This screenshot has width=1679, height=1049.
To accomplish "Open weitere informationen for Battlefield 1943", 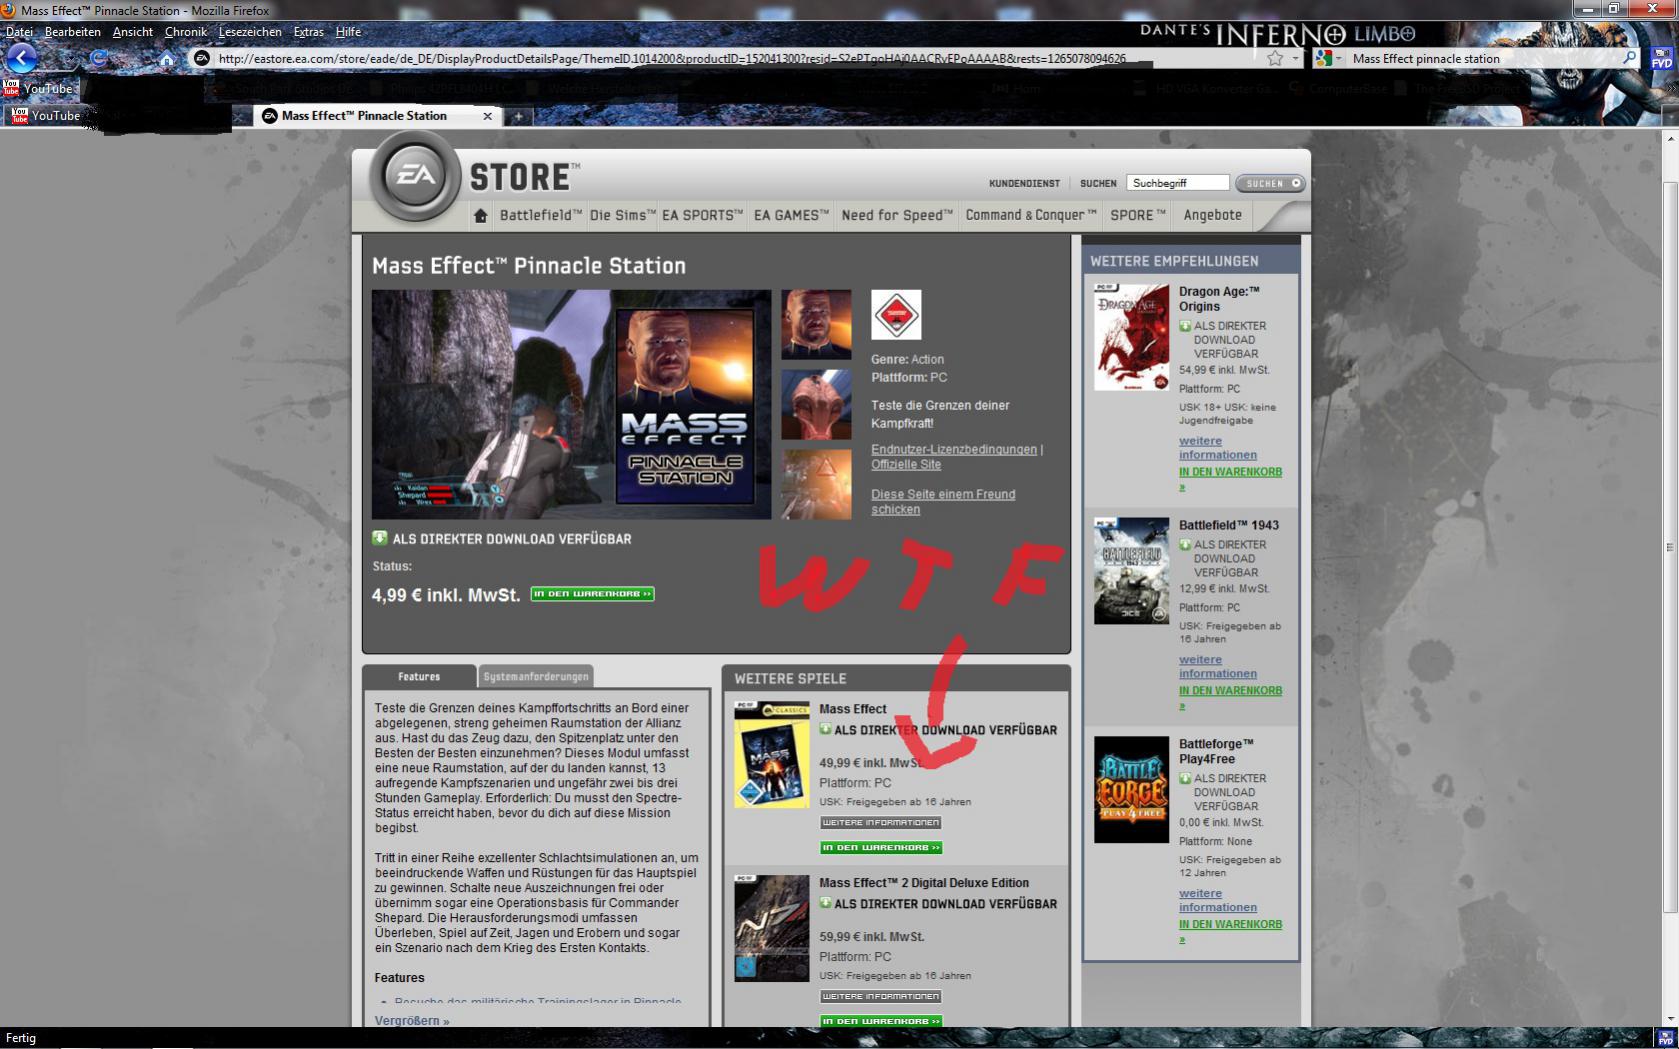I will [x=1217, y=666].
